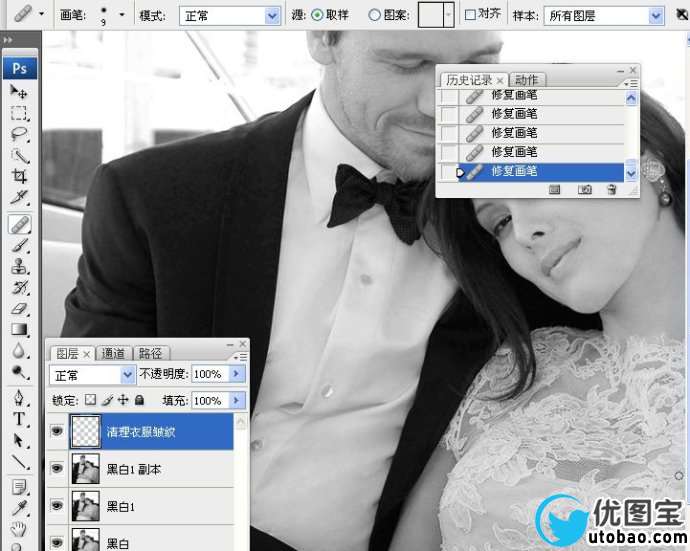Screen dimensions: 690x551
Task: Hide the 黑白1 layer
Action: pos(57,506)
